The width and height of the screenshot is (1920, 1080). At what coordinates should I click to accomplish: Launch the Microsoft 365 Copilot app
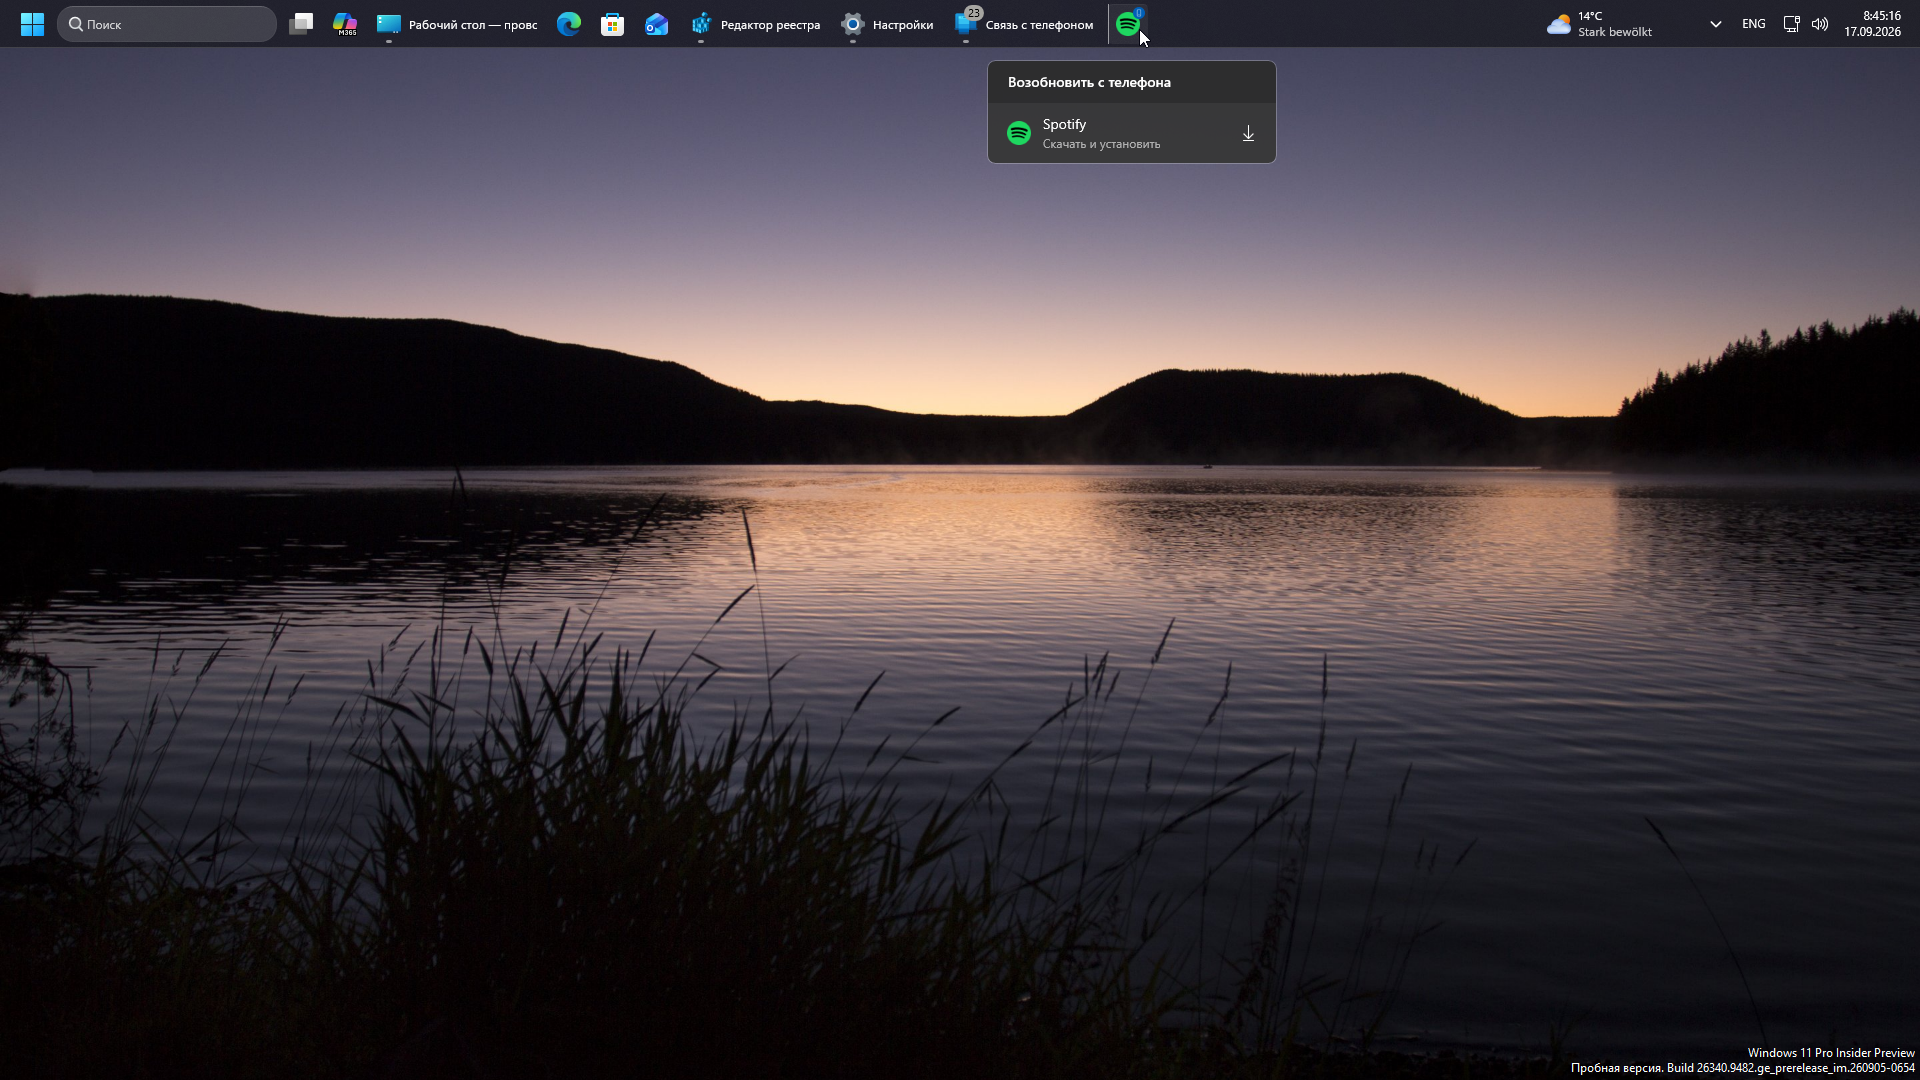pyautogui.click(x=345, y=24)
